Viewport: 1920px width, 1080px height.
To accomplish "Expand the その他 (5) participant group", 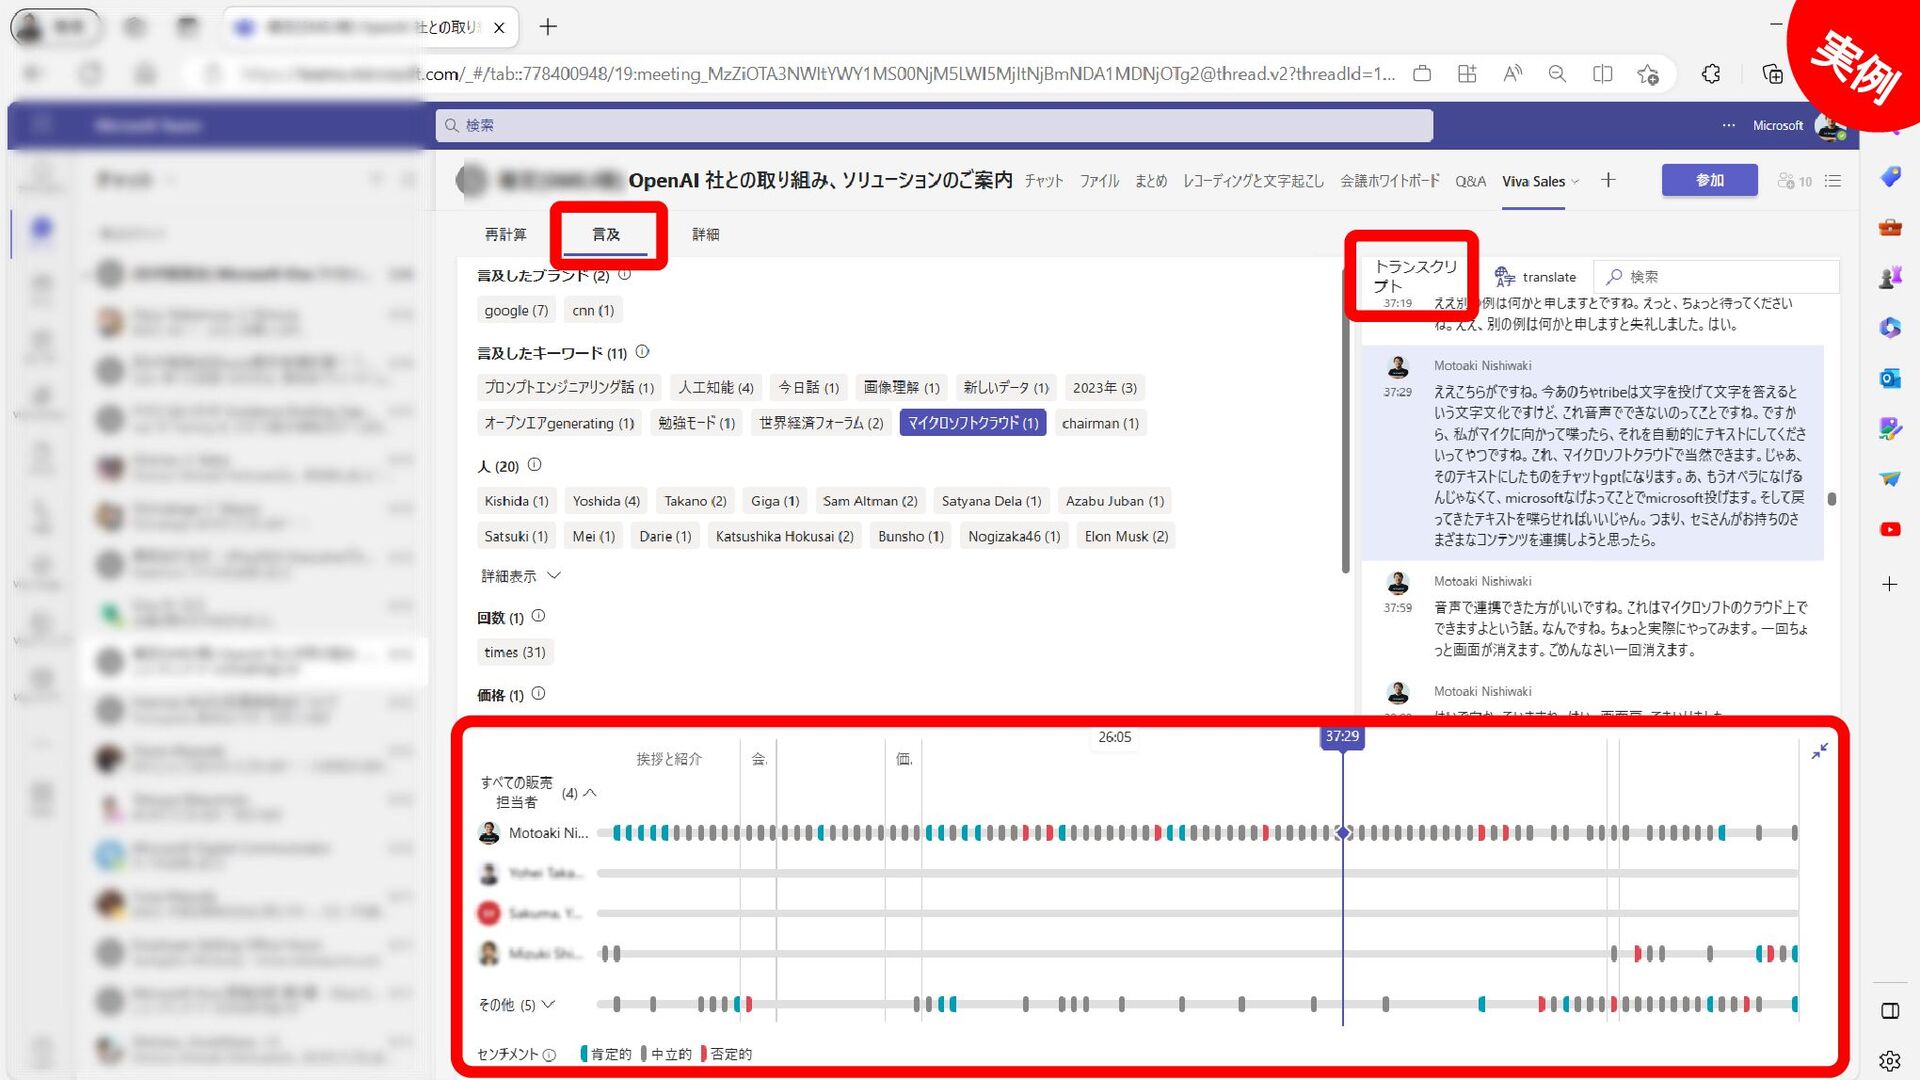I will coord(548,1004).
